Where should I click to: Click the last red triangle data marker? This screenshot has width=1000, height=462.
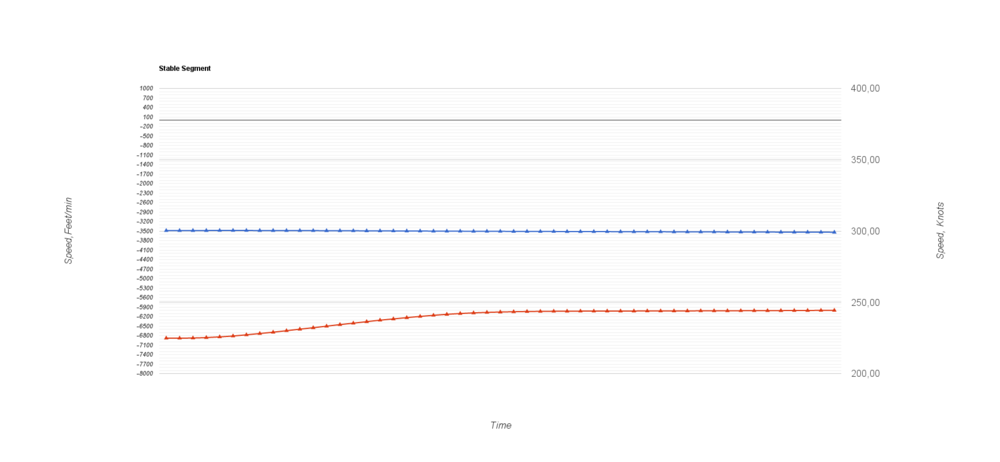[834, 310]
